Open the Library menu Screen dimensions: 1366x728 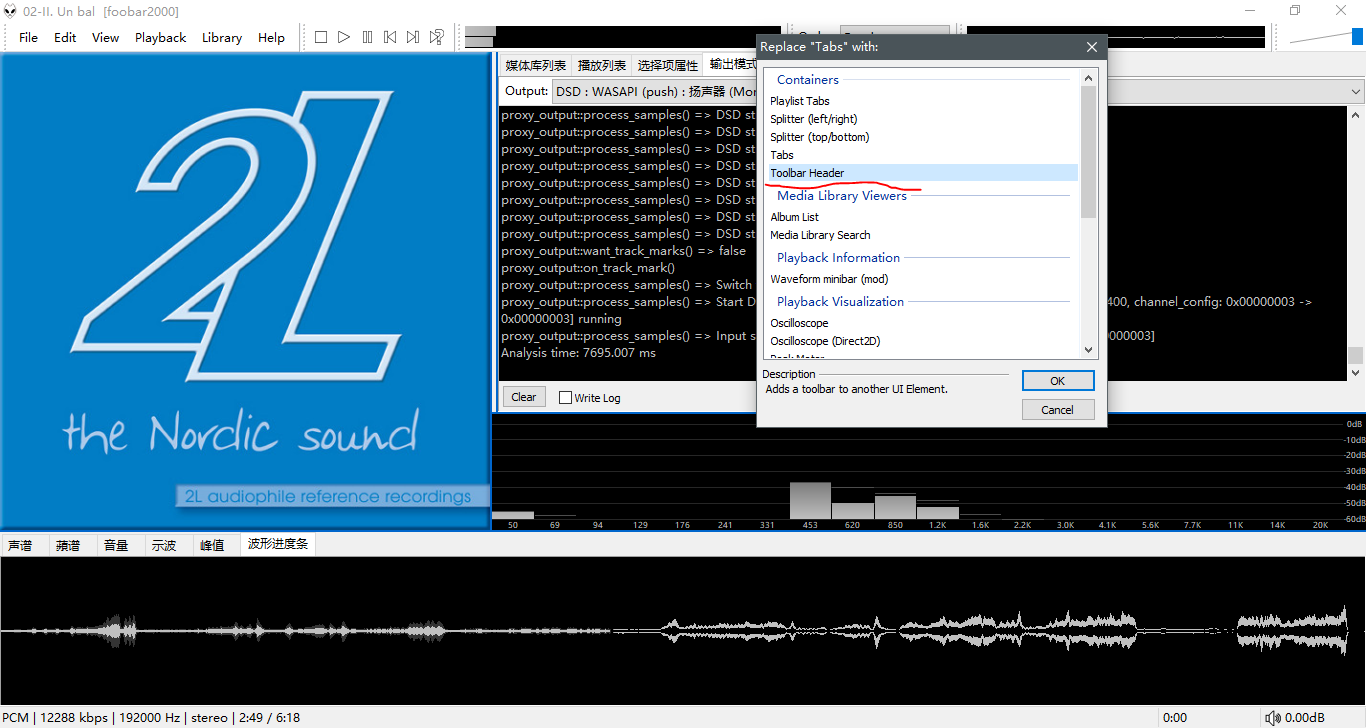tap(221, 37)
